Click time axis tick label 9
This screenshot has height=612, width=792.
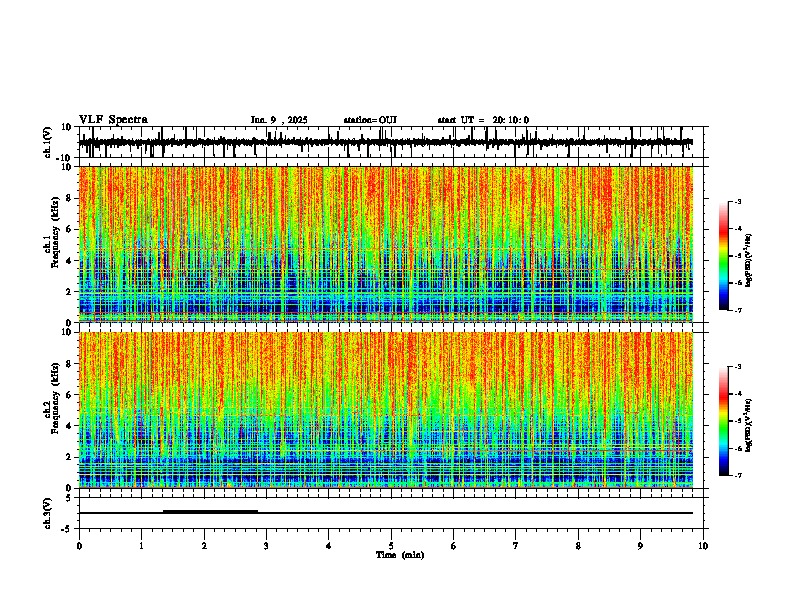point(640,546)
